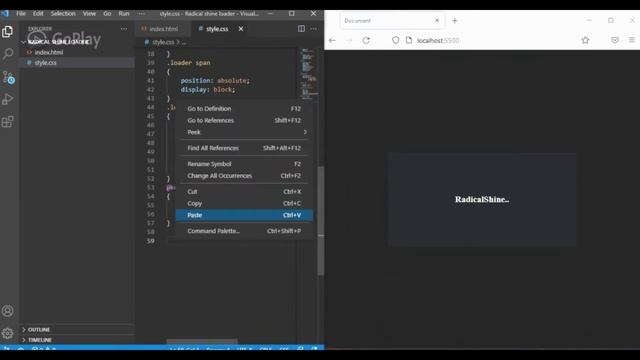Show hidden menu bar items ellipsis

pyautogui.click(x=141, y=13)
